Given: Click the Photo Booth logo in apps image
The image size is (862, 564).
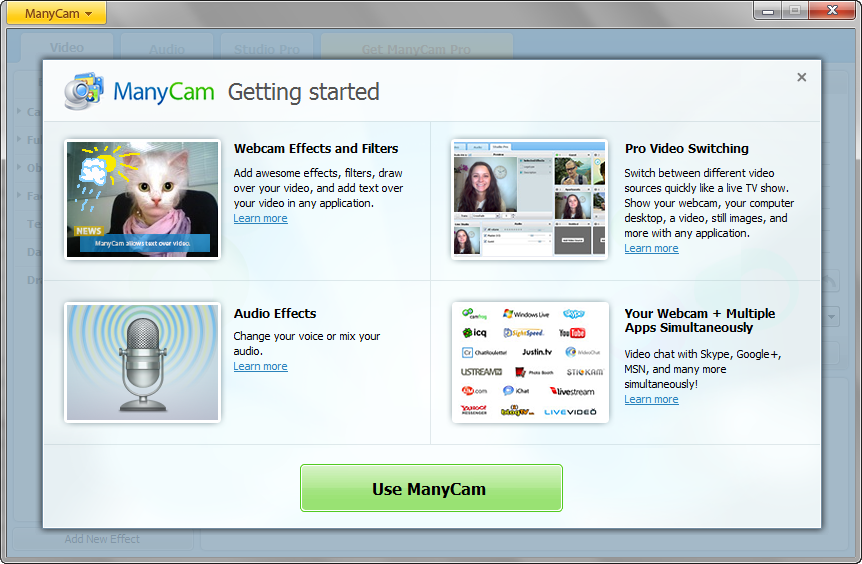Looking at the screenshot, I should coord(534,372).
